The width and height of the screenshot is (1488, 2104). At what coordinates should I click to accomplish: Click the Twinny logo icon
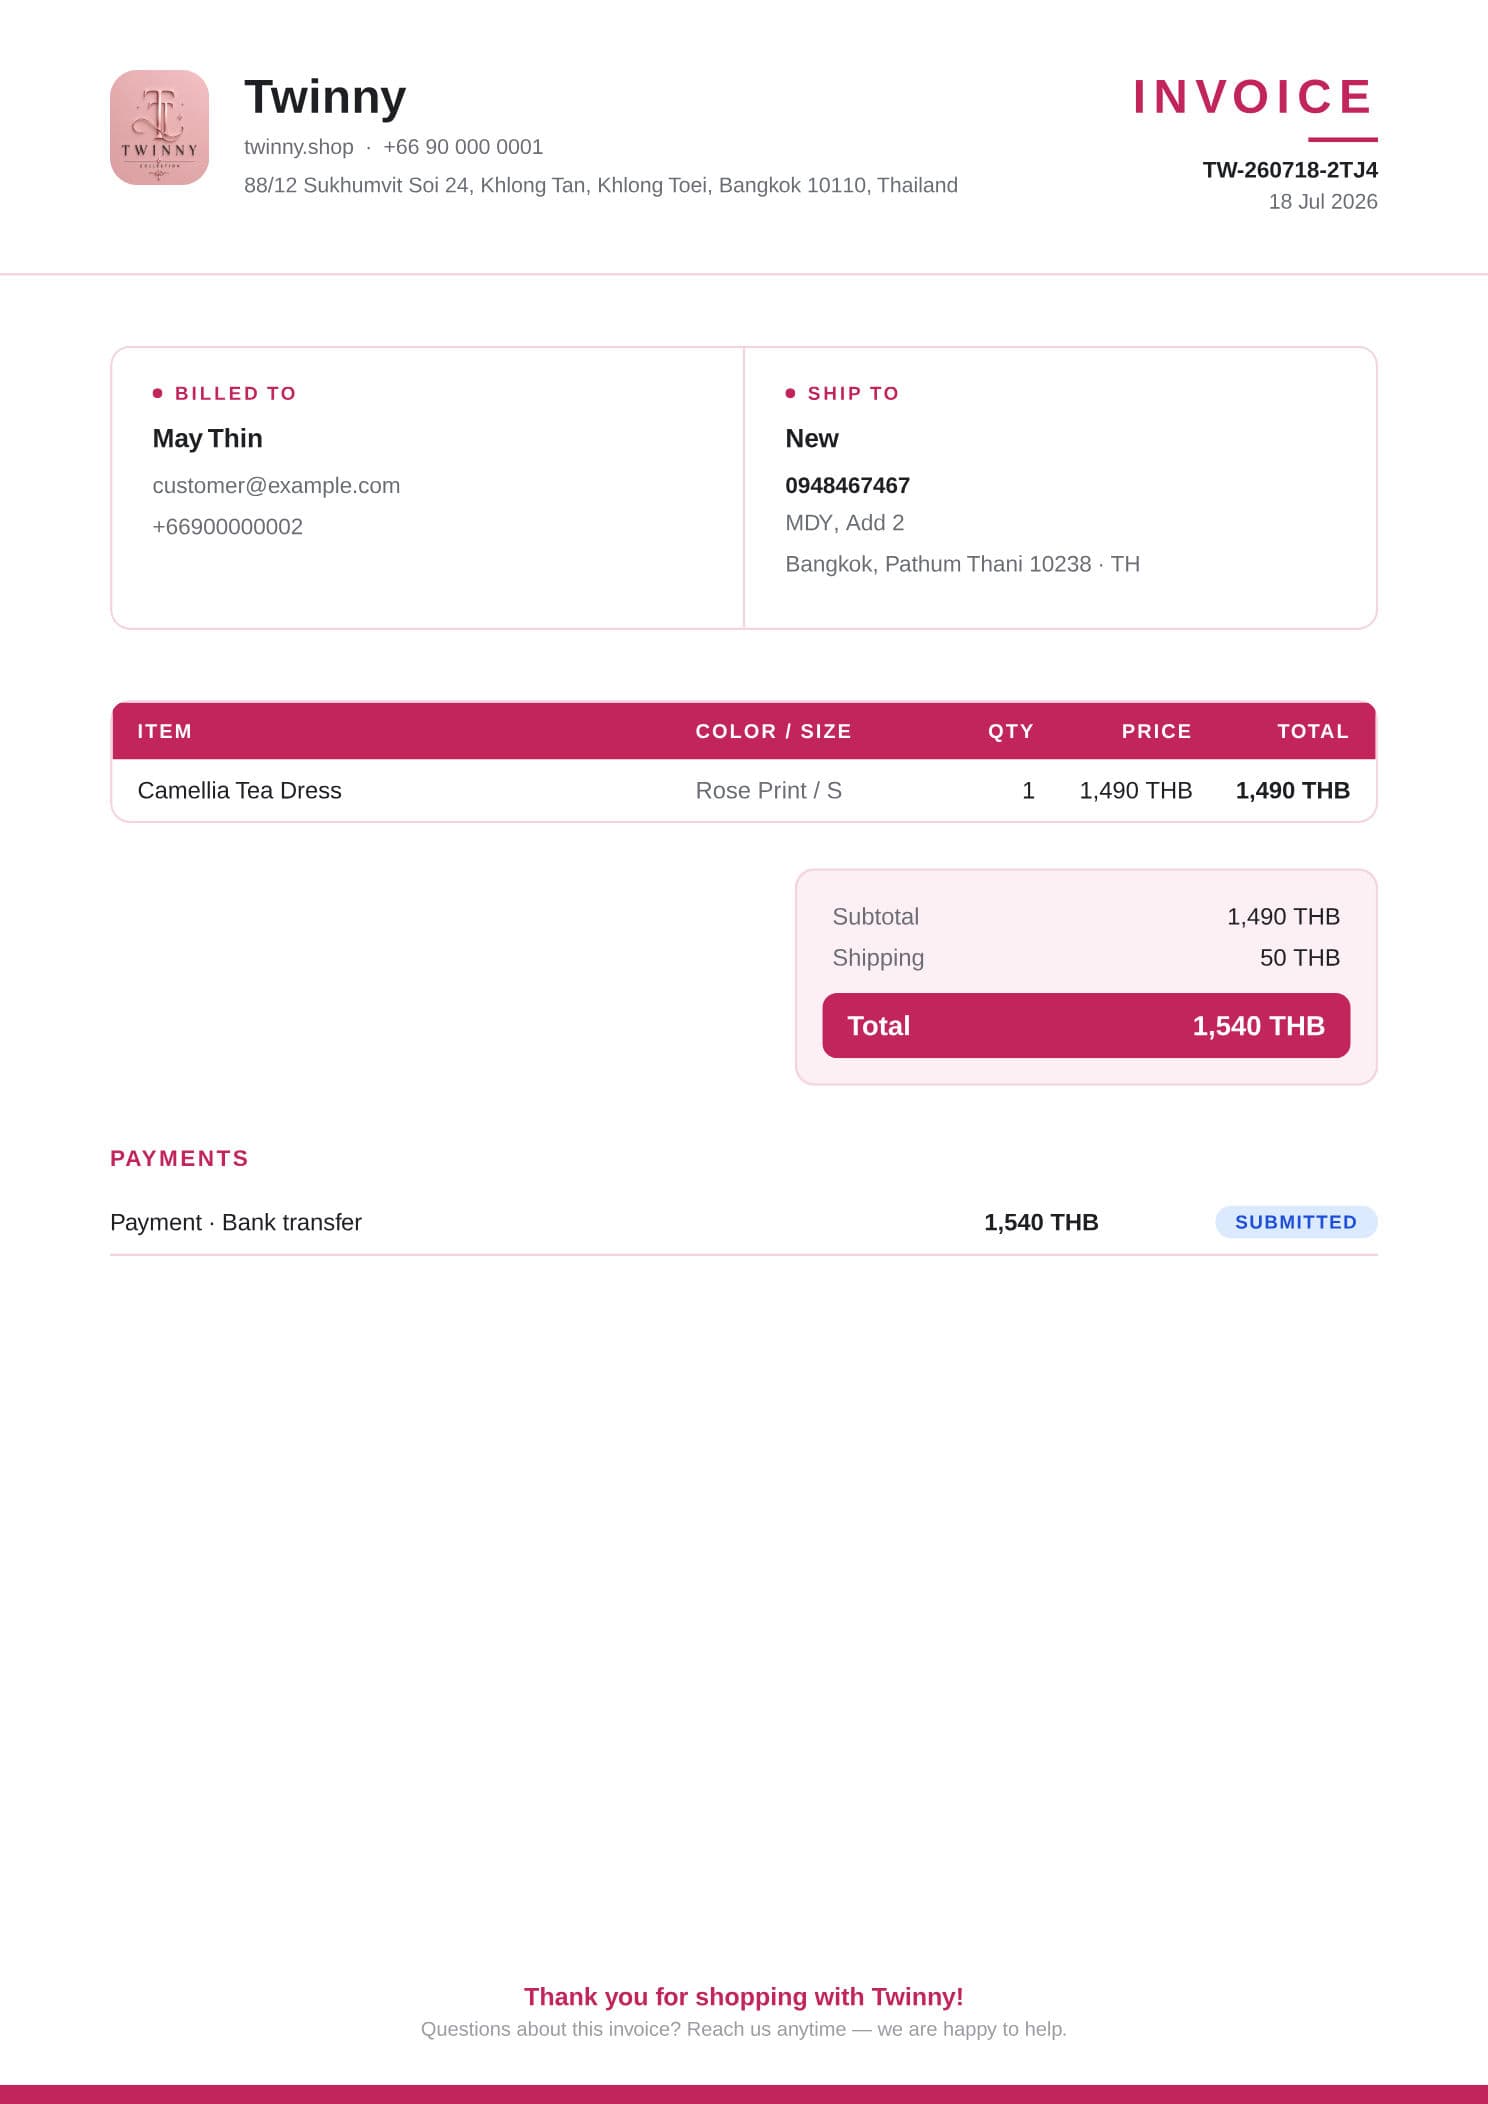[x=159, y=127]
